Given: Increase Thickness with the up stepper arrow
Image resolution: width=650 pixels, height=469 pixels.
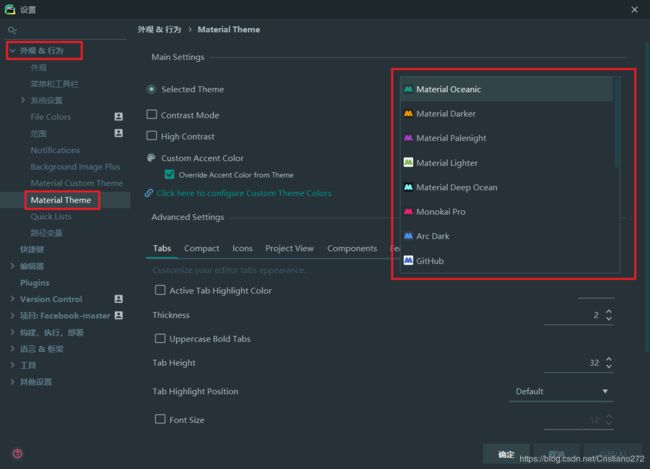Looking at the screenshot, I should (x=609, y=312).
